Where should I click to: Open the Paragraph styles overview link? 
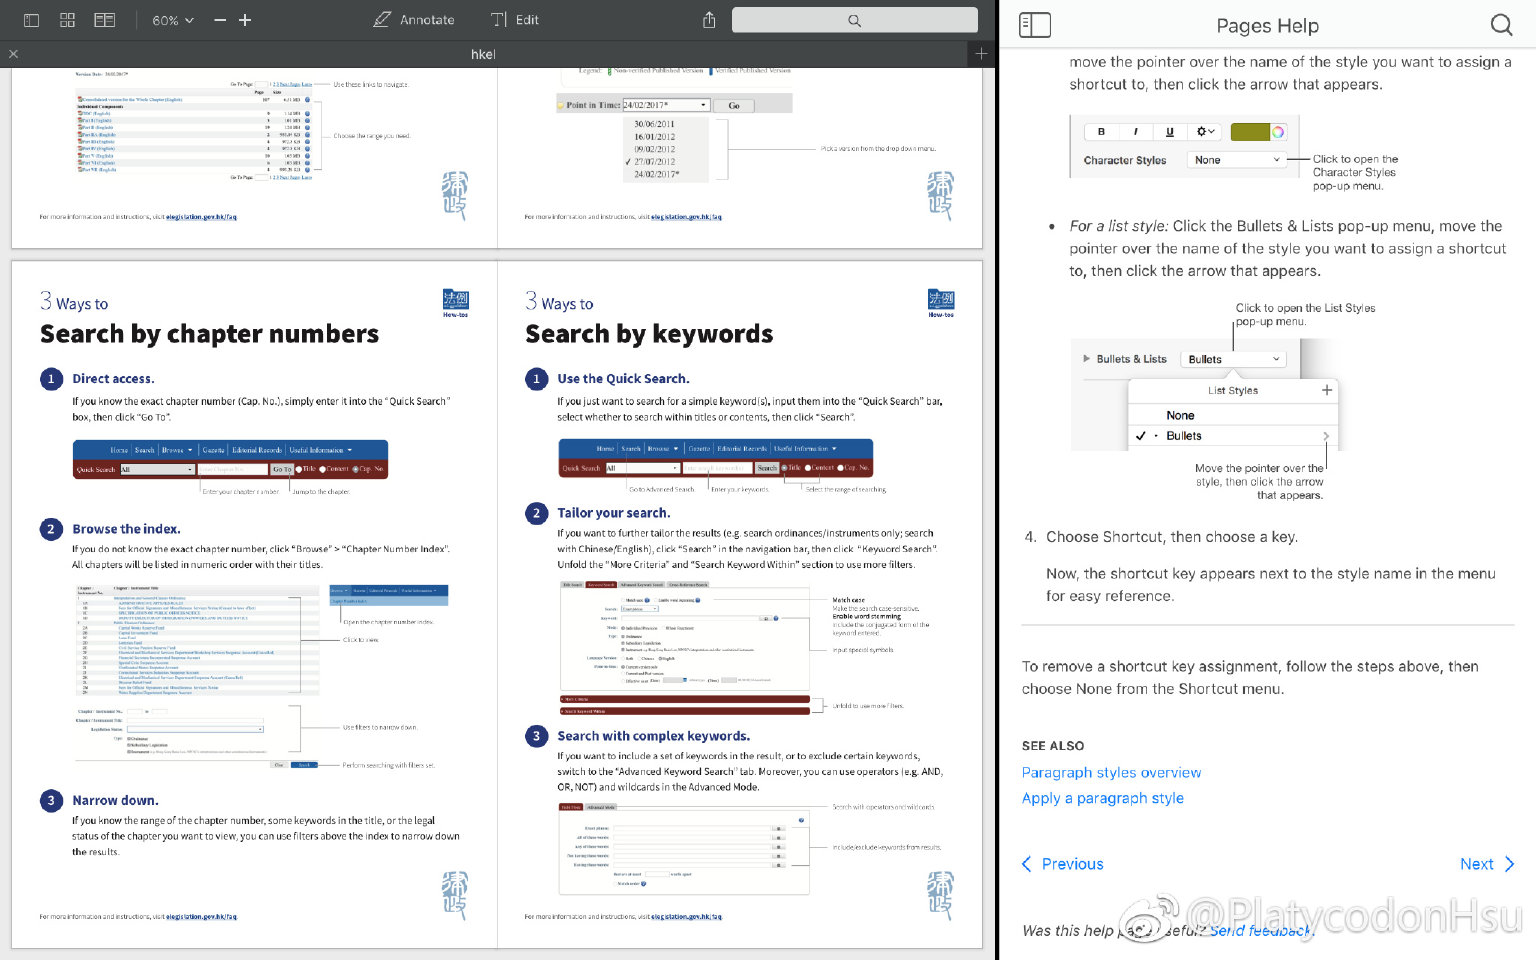click(1111, 772)
